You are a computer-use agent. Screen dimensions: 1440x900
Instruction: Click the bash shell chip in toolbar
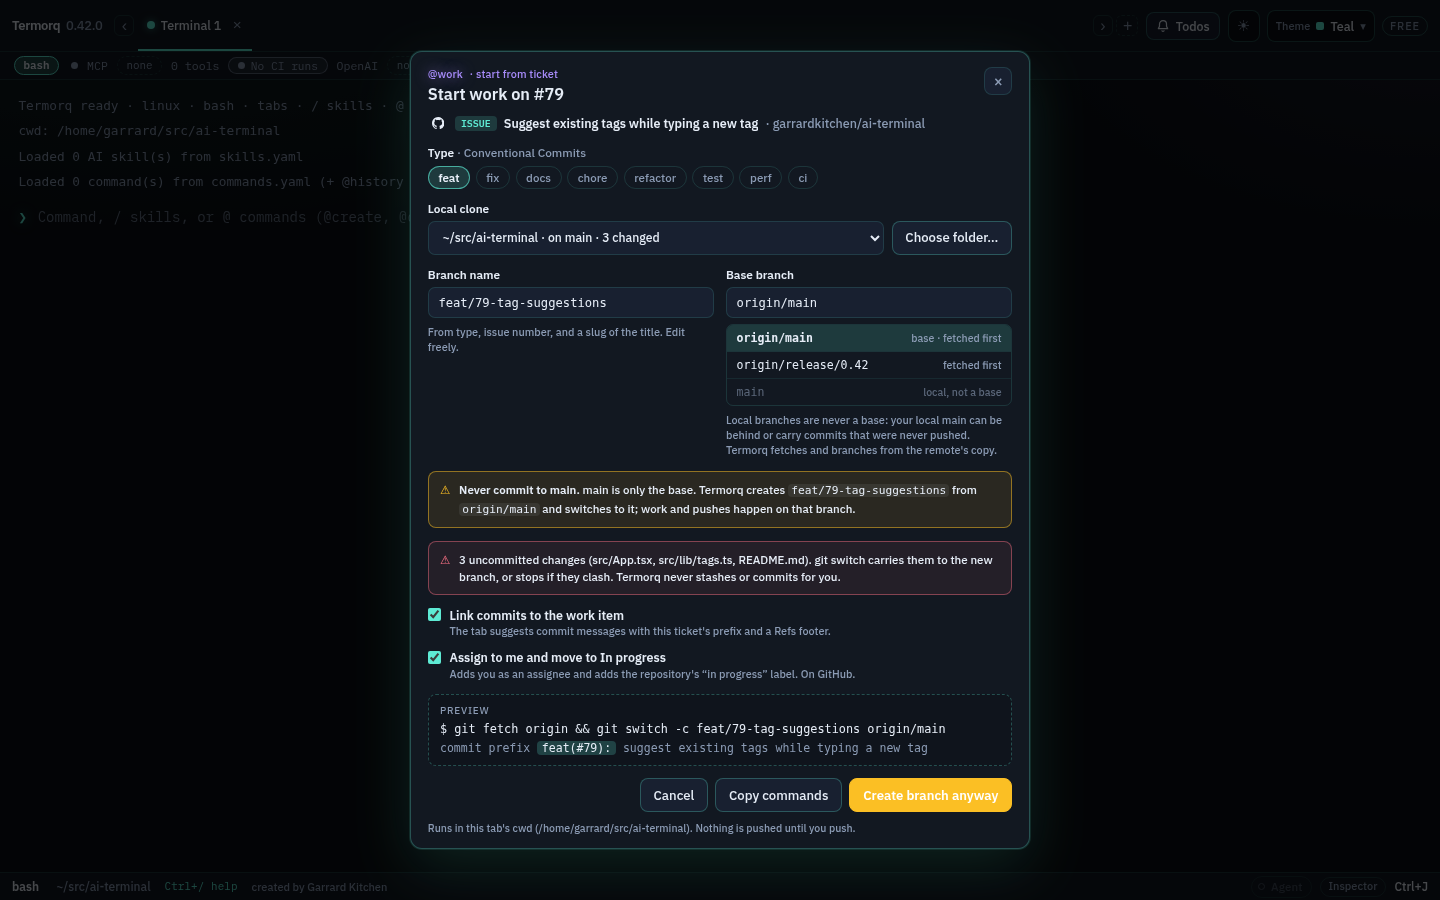[37, 66]
